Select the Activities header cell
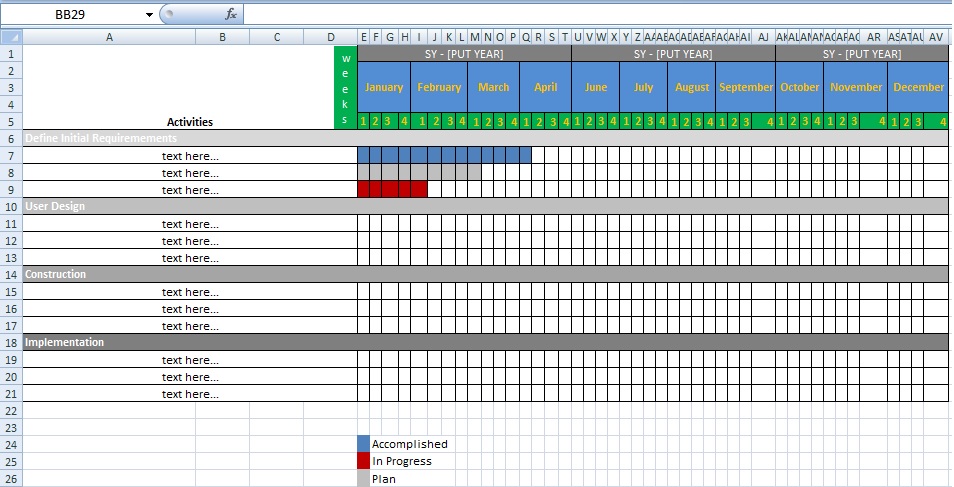Viewport: 954px width, 487px height. tap(190, 122)
